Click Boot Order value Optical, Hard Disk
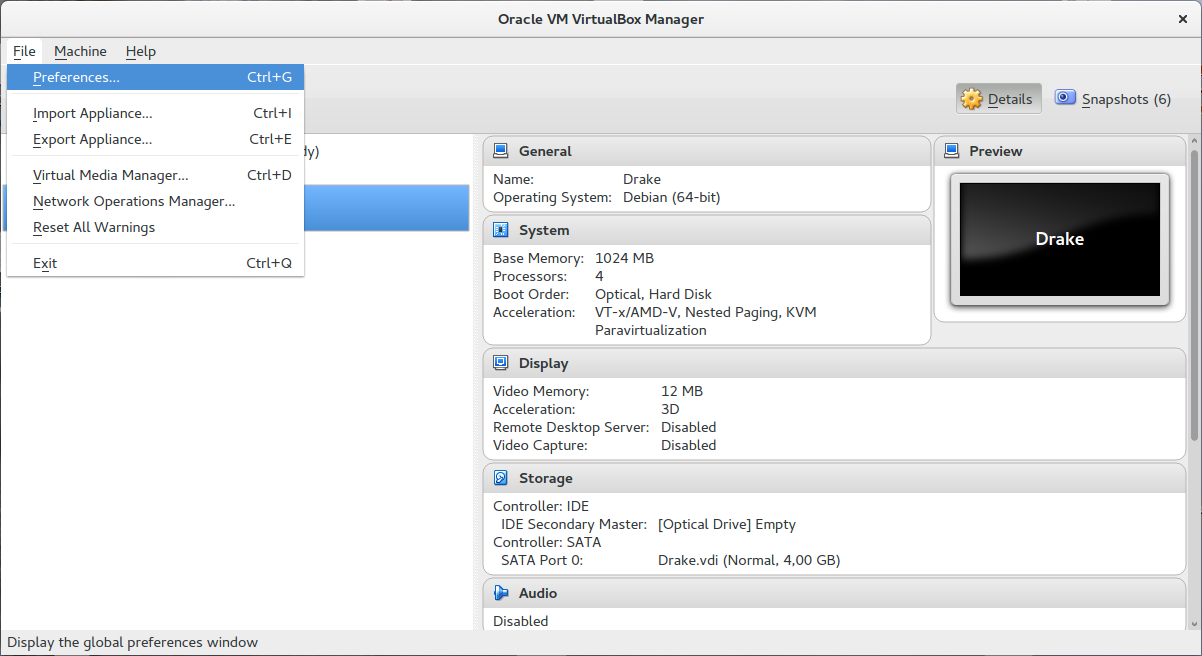 pos(653,294)
